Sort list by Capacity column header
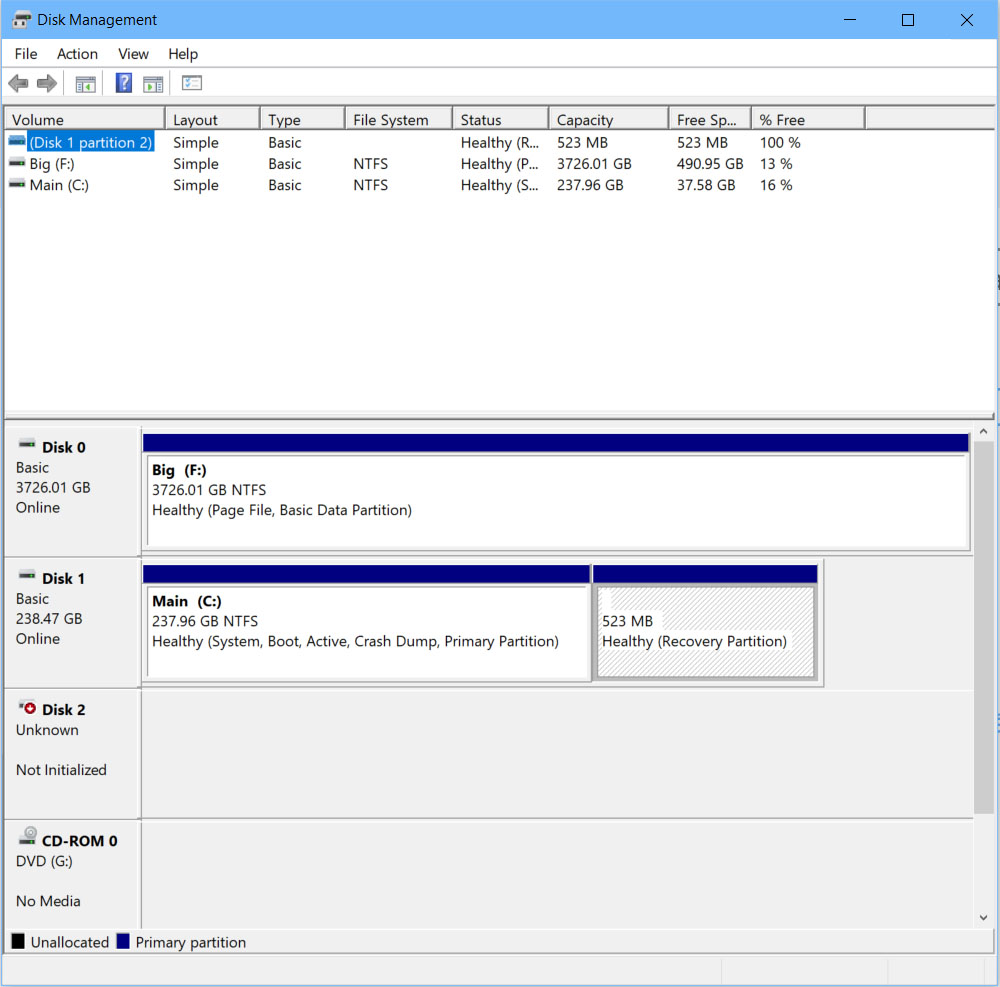 click(x=606, y=120)
